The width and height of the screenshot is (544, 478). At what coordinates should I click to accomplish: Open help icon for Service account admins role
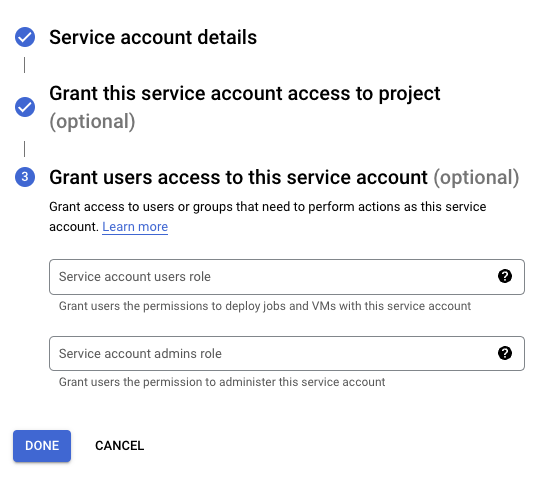pyautogui.click(x=505, y=353)
